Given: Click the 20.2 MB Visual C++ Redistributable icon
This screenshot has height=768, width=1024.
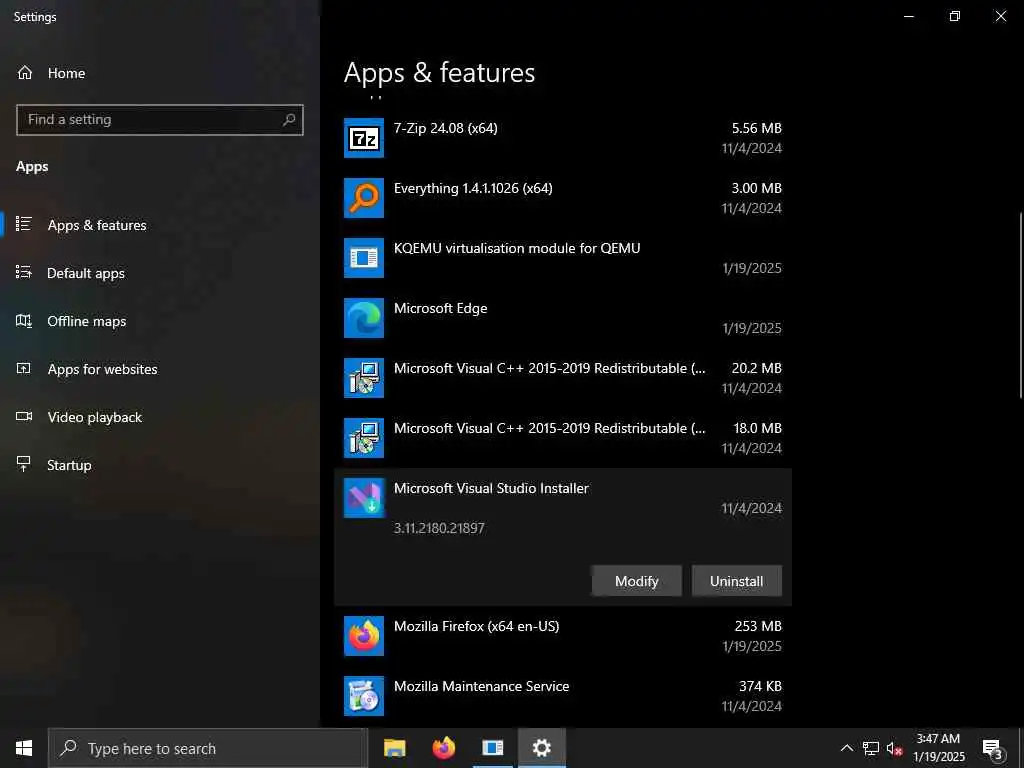Looking at the screenshot, I should (364, 378).
